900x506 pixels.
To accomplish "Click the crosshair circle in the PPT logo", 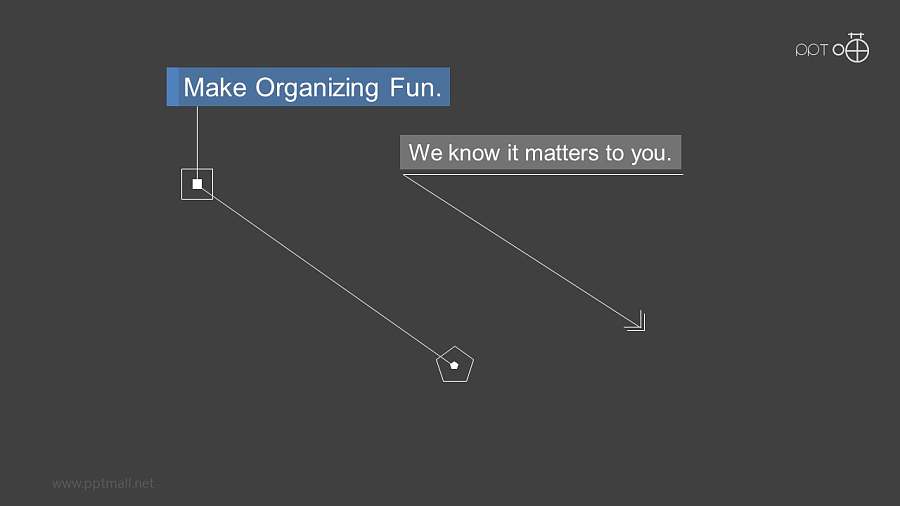I will click(857, 50).
